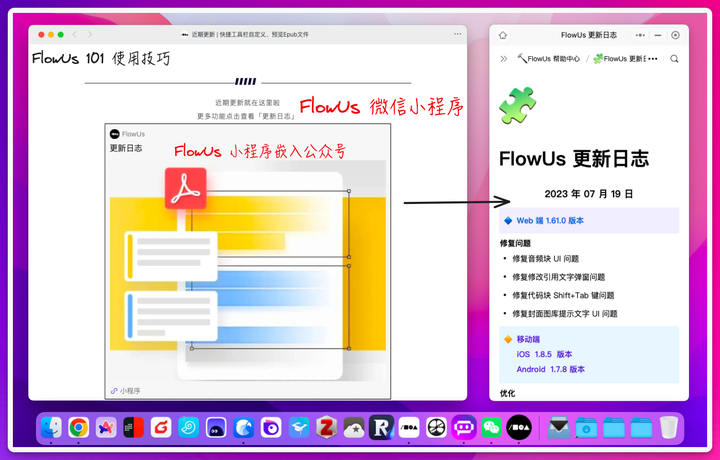Click the 修复问题 subheading
The width and height of the screenshot is (720, 460).
point(515,243)
